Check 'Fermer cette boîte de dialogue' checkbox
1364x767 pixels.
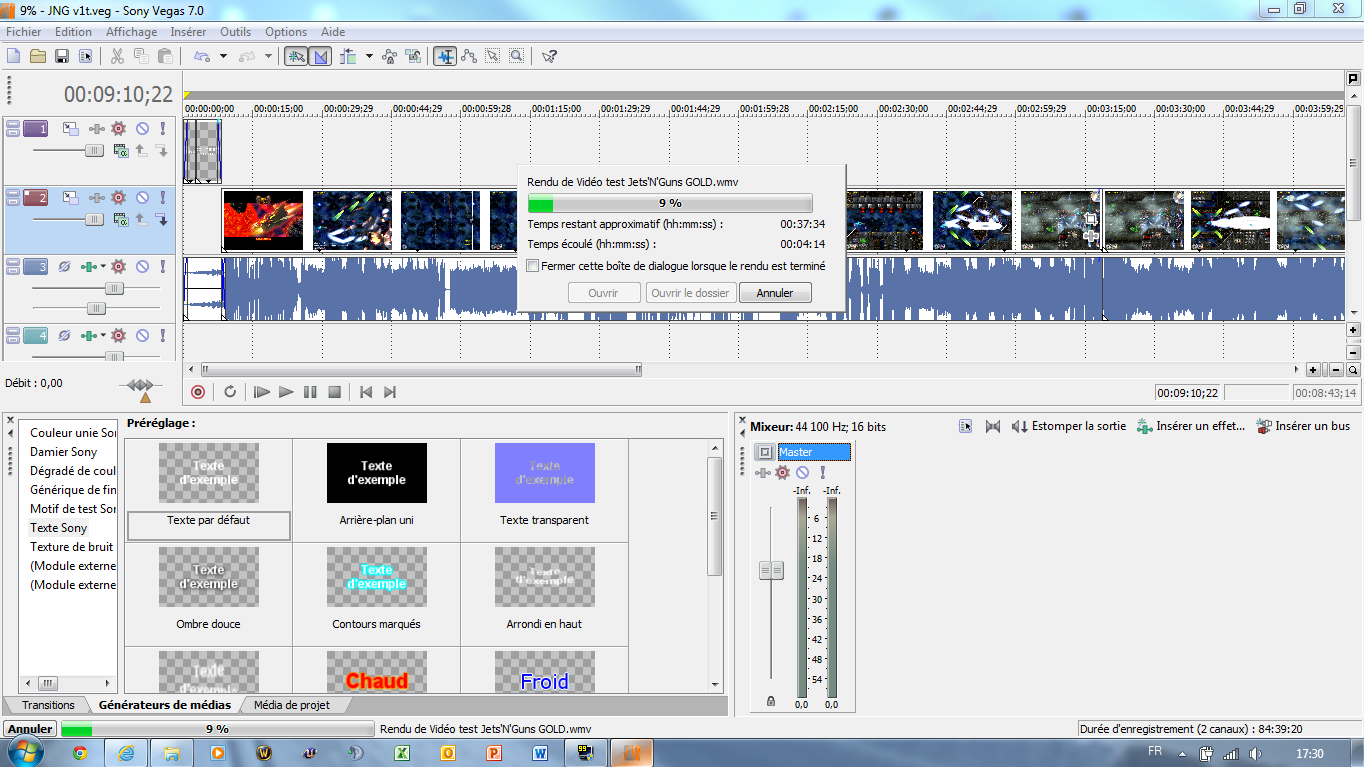tap(533, 266)
